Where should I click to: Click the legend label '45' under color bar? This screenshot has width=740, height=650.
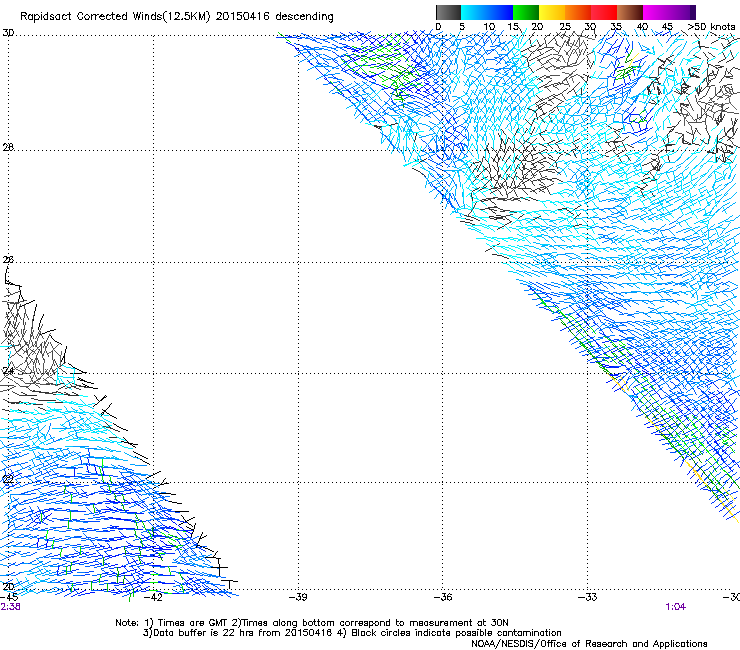(667, 27)
